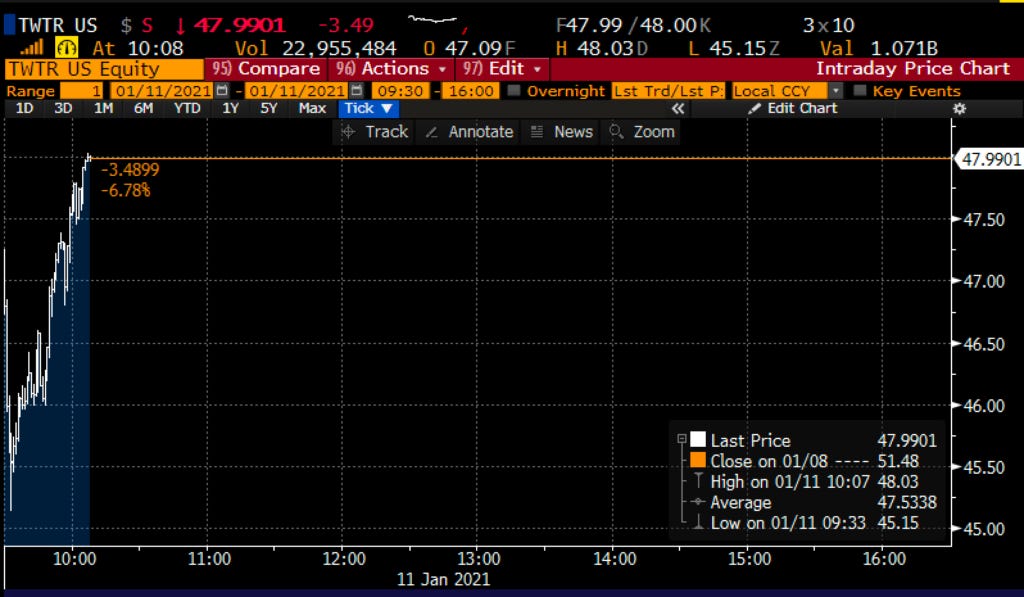Select the 1Y range tab
Screen dimensions: 1024x597
tap(230, 108)
